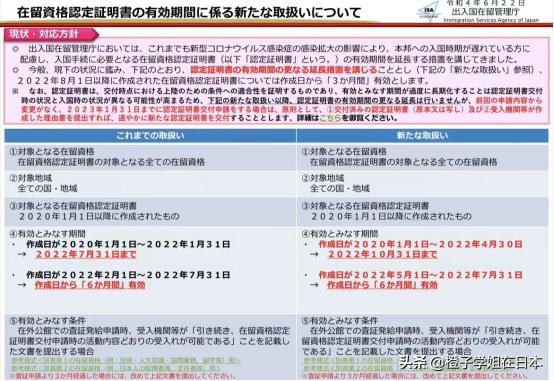554x381 pixels.
Task: Click underlined 2022年7月31日まで
Action: (x=86, y=254)
